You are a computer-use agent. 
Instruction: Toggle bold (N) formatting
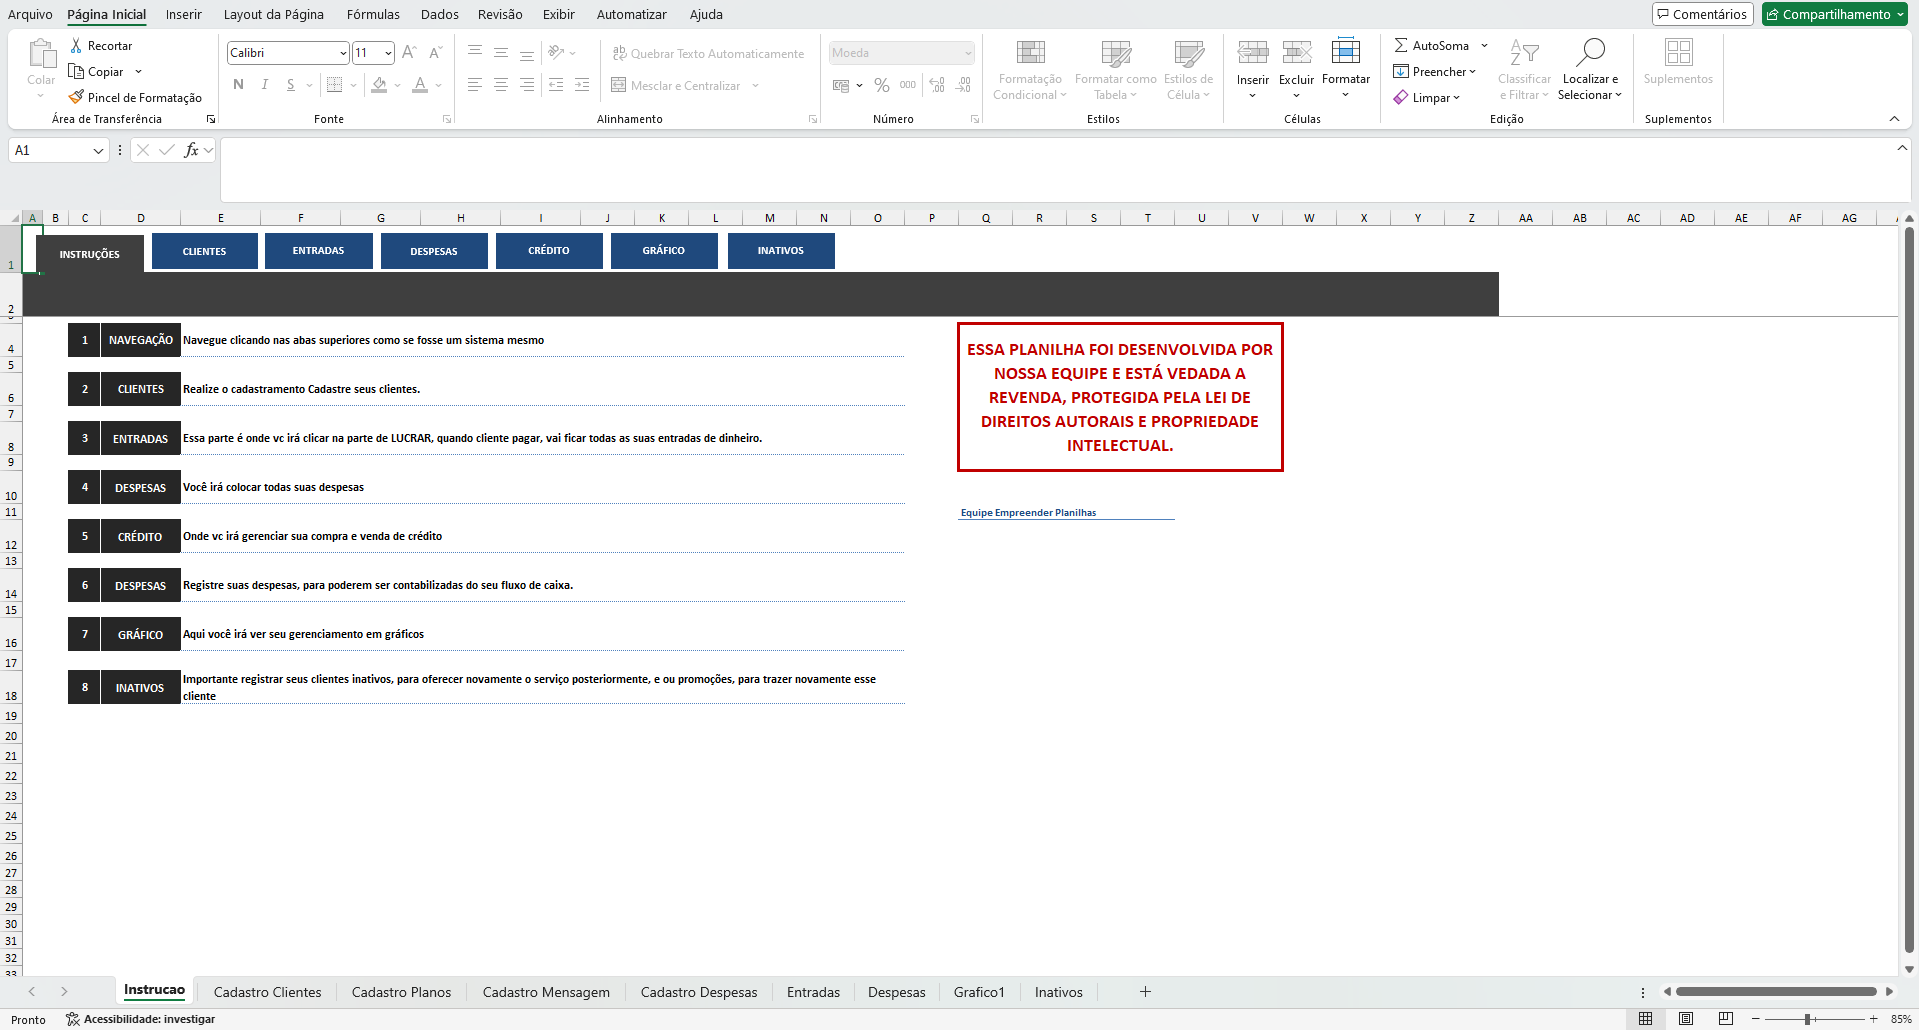(x=238, y=85)
